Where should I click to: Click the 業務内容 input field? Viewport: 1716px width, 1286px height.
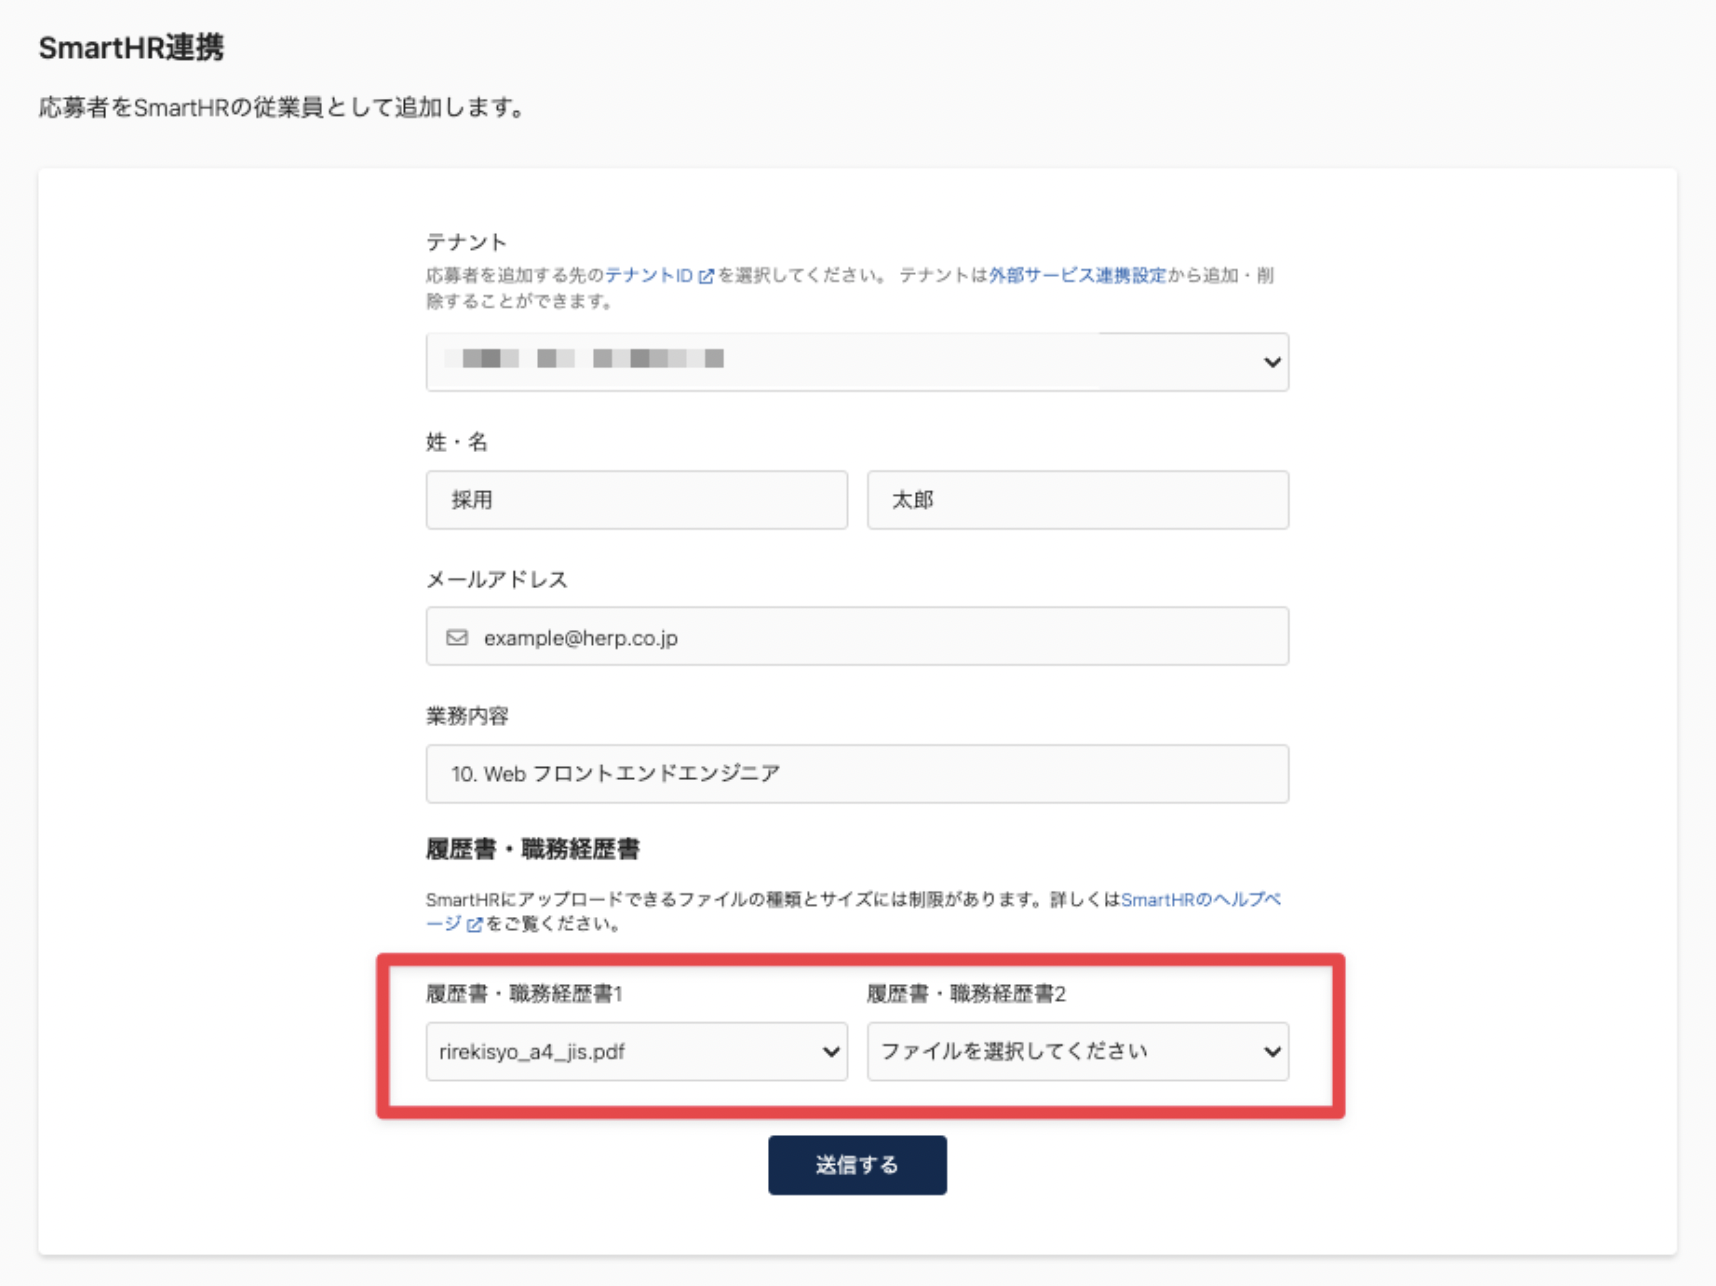[x=857, y=774]
